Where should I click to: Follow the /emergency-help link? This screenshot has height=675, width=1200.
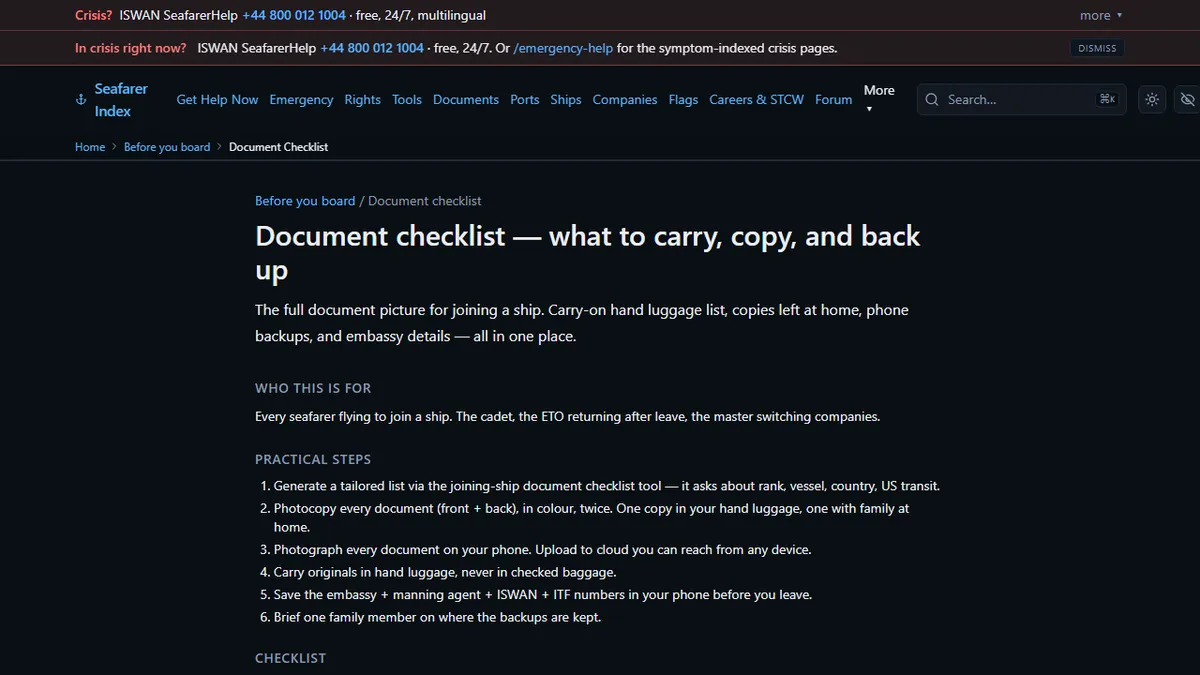[x=563, y=48]
